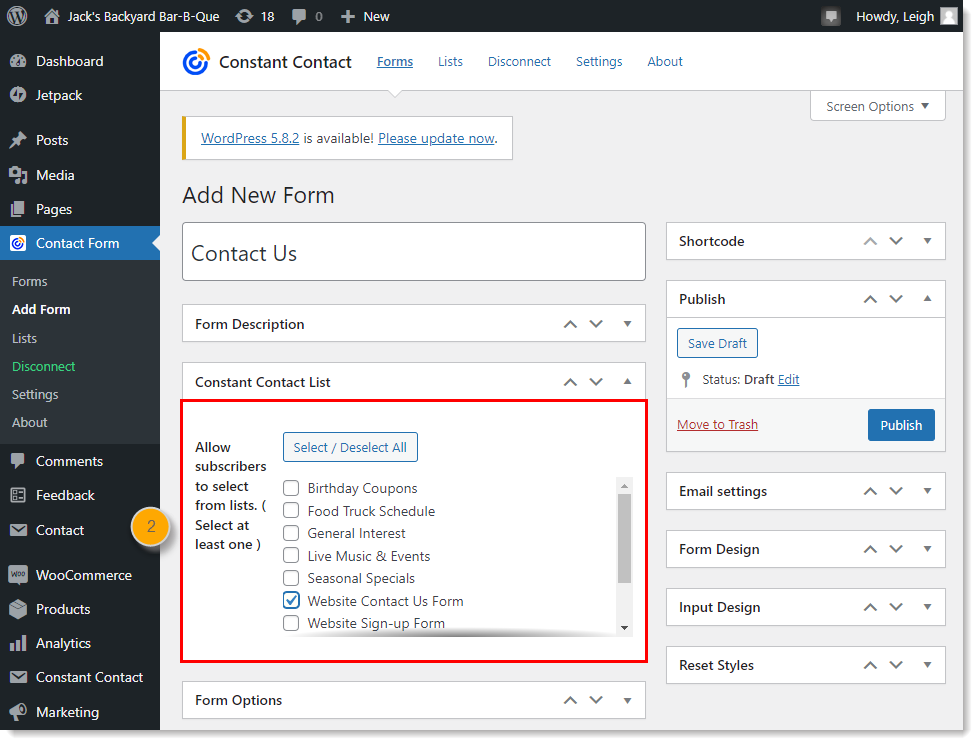The image size is (978, 745).
Task: Click the WordPress 5.8.2 link
Action: 250,139
